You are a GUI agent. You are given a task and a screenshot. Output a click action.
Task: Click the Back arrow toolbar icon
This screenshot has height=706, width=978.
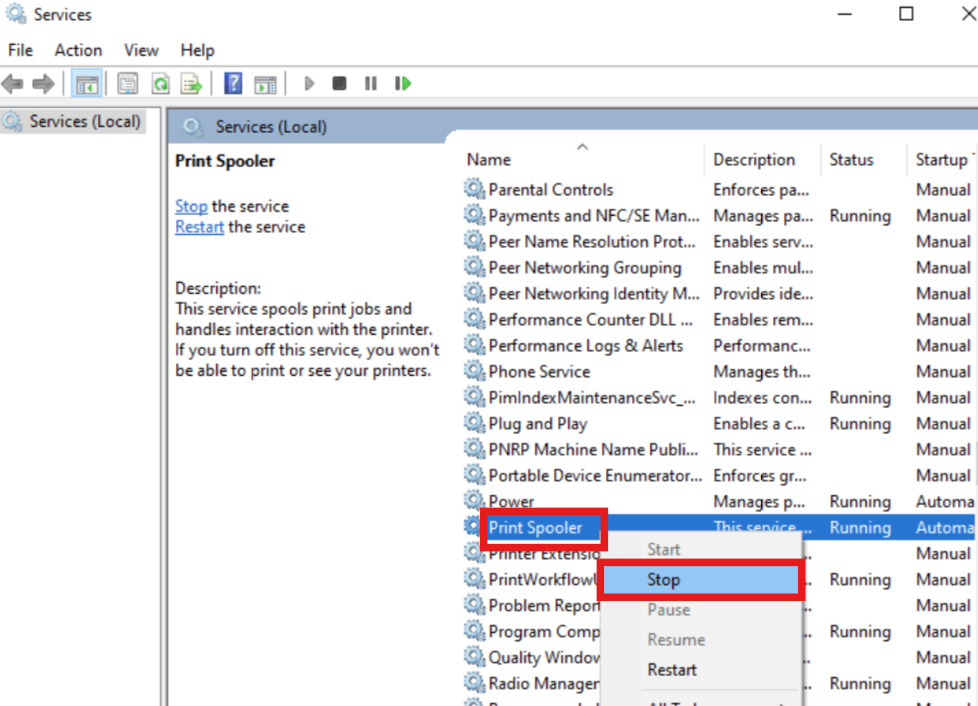12,84
